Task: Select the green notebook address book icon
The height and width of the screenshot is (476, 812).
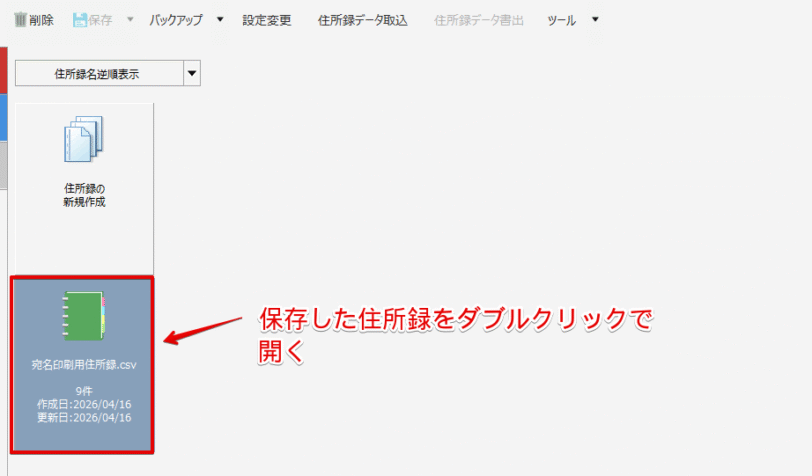Action: pos(84,315)
